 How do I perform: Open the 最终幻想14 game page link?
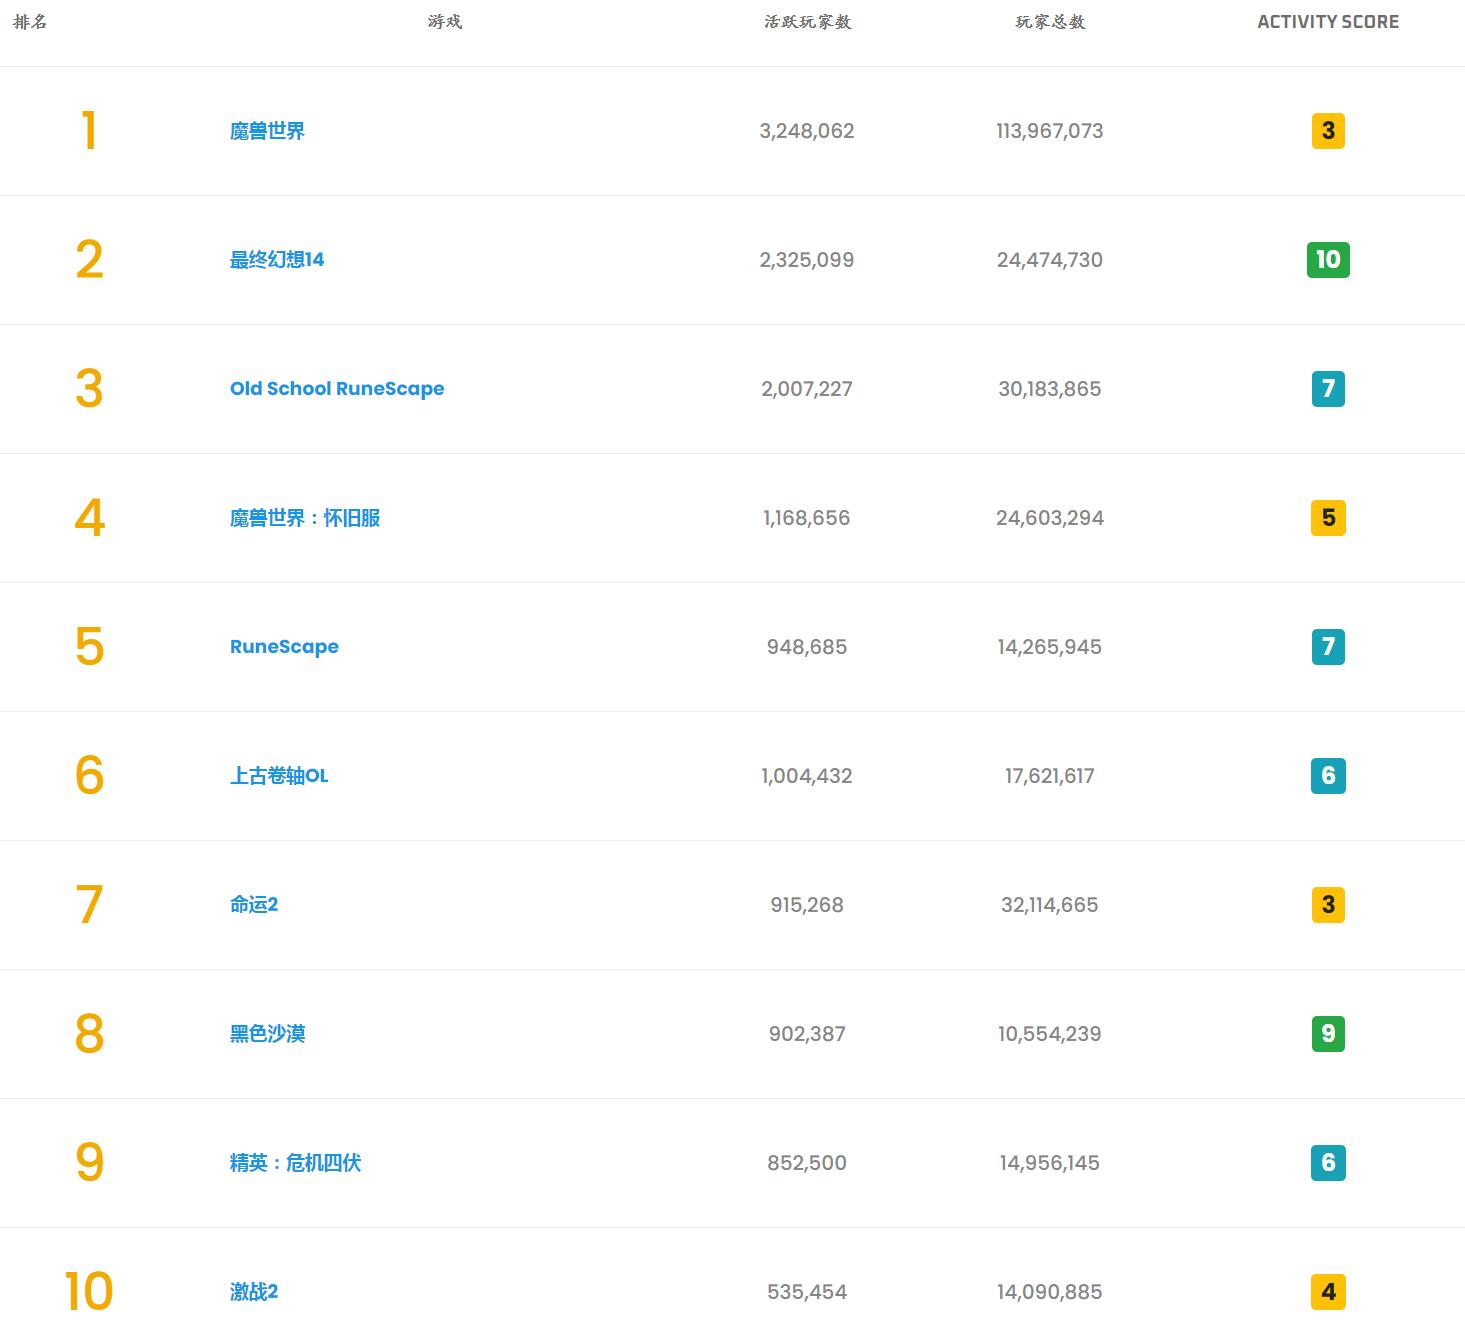click(278, 259)
